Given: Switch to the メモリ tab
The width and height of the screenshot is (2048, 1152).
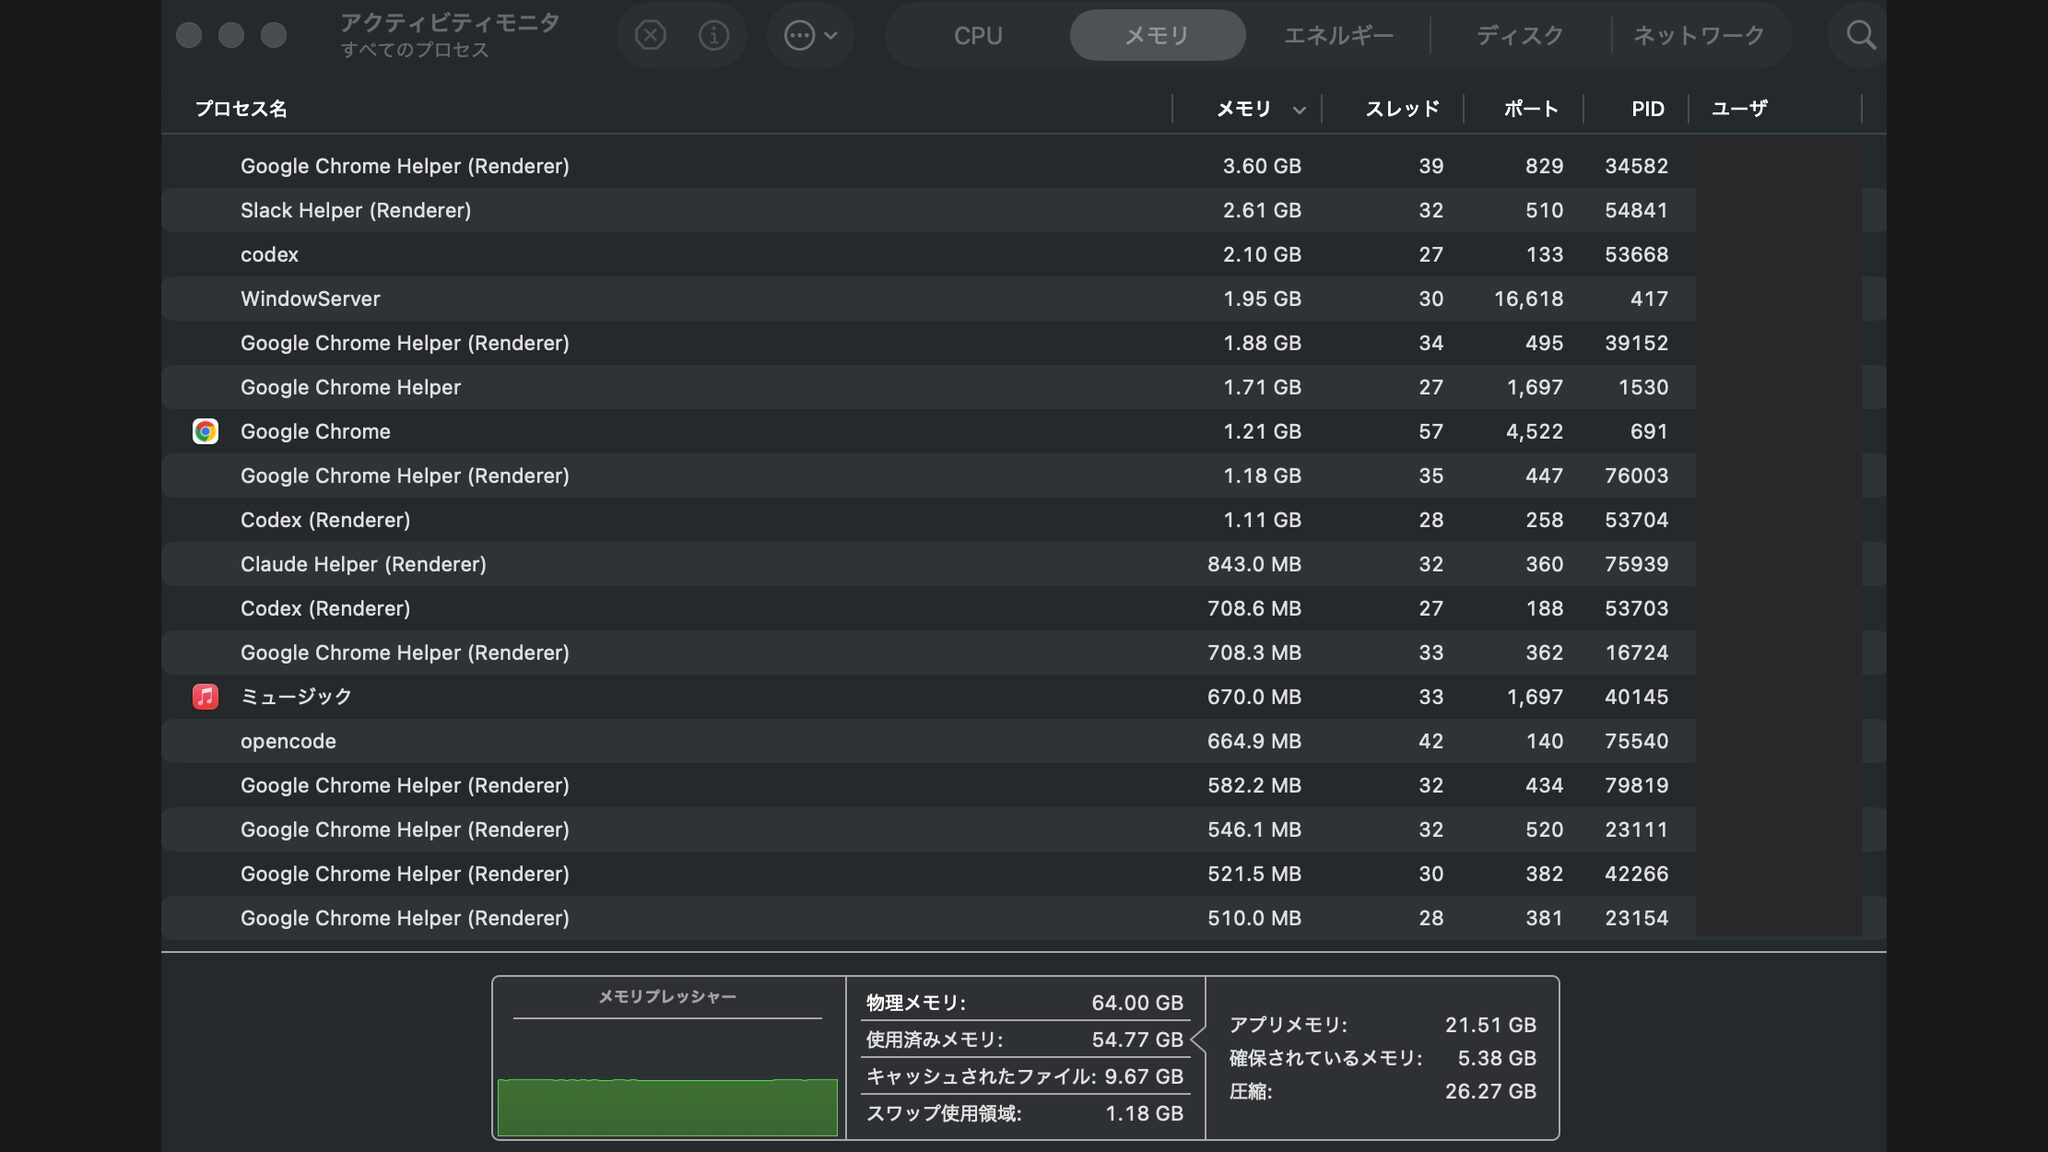Looking at the screenshot, I should tap(1157, 36).
